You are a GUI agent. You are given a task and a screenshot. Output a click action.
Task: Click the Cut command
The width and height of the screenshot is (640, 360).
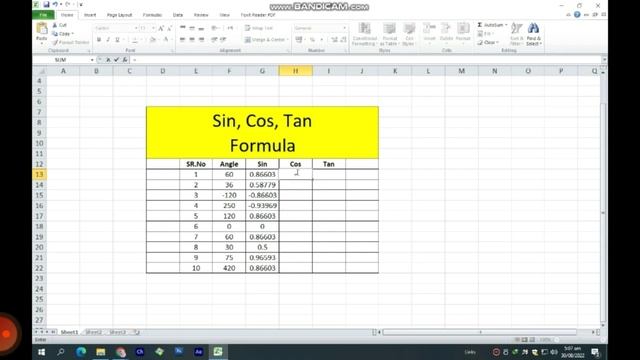click(x=60, y=25)
